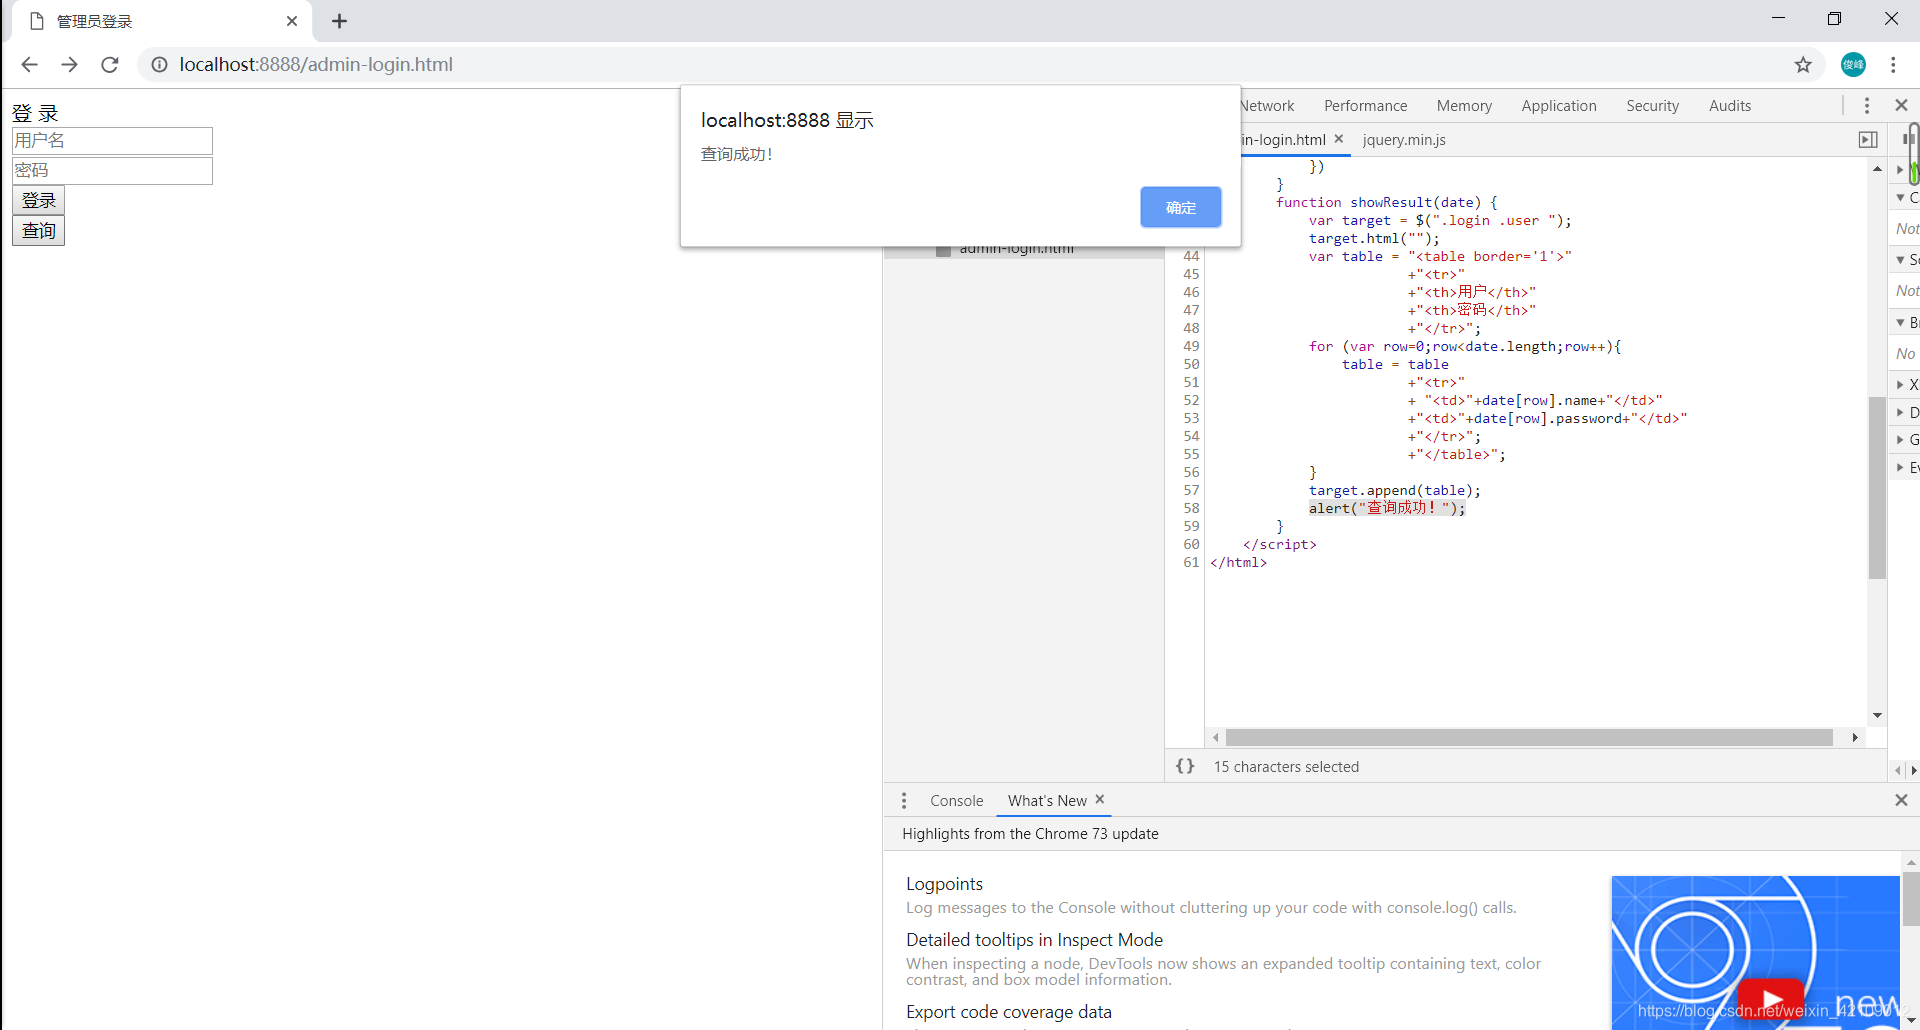Open the drawer three-dot menu

click(x=904, y=801)
